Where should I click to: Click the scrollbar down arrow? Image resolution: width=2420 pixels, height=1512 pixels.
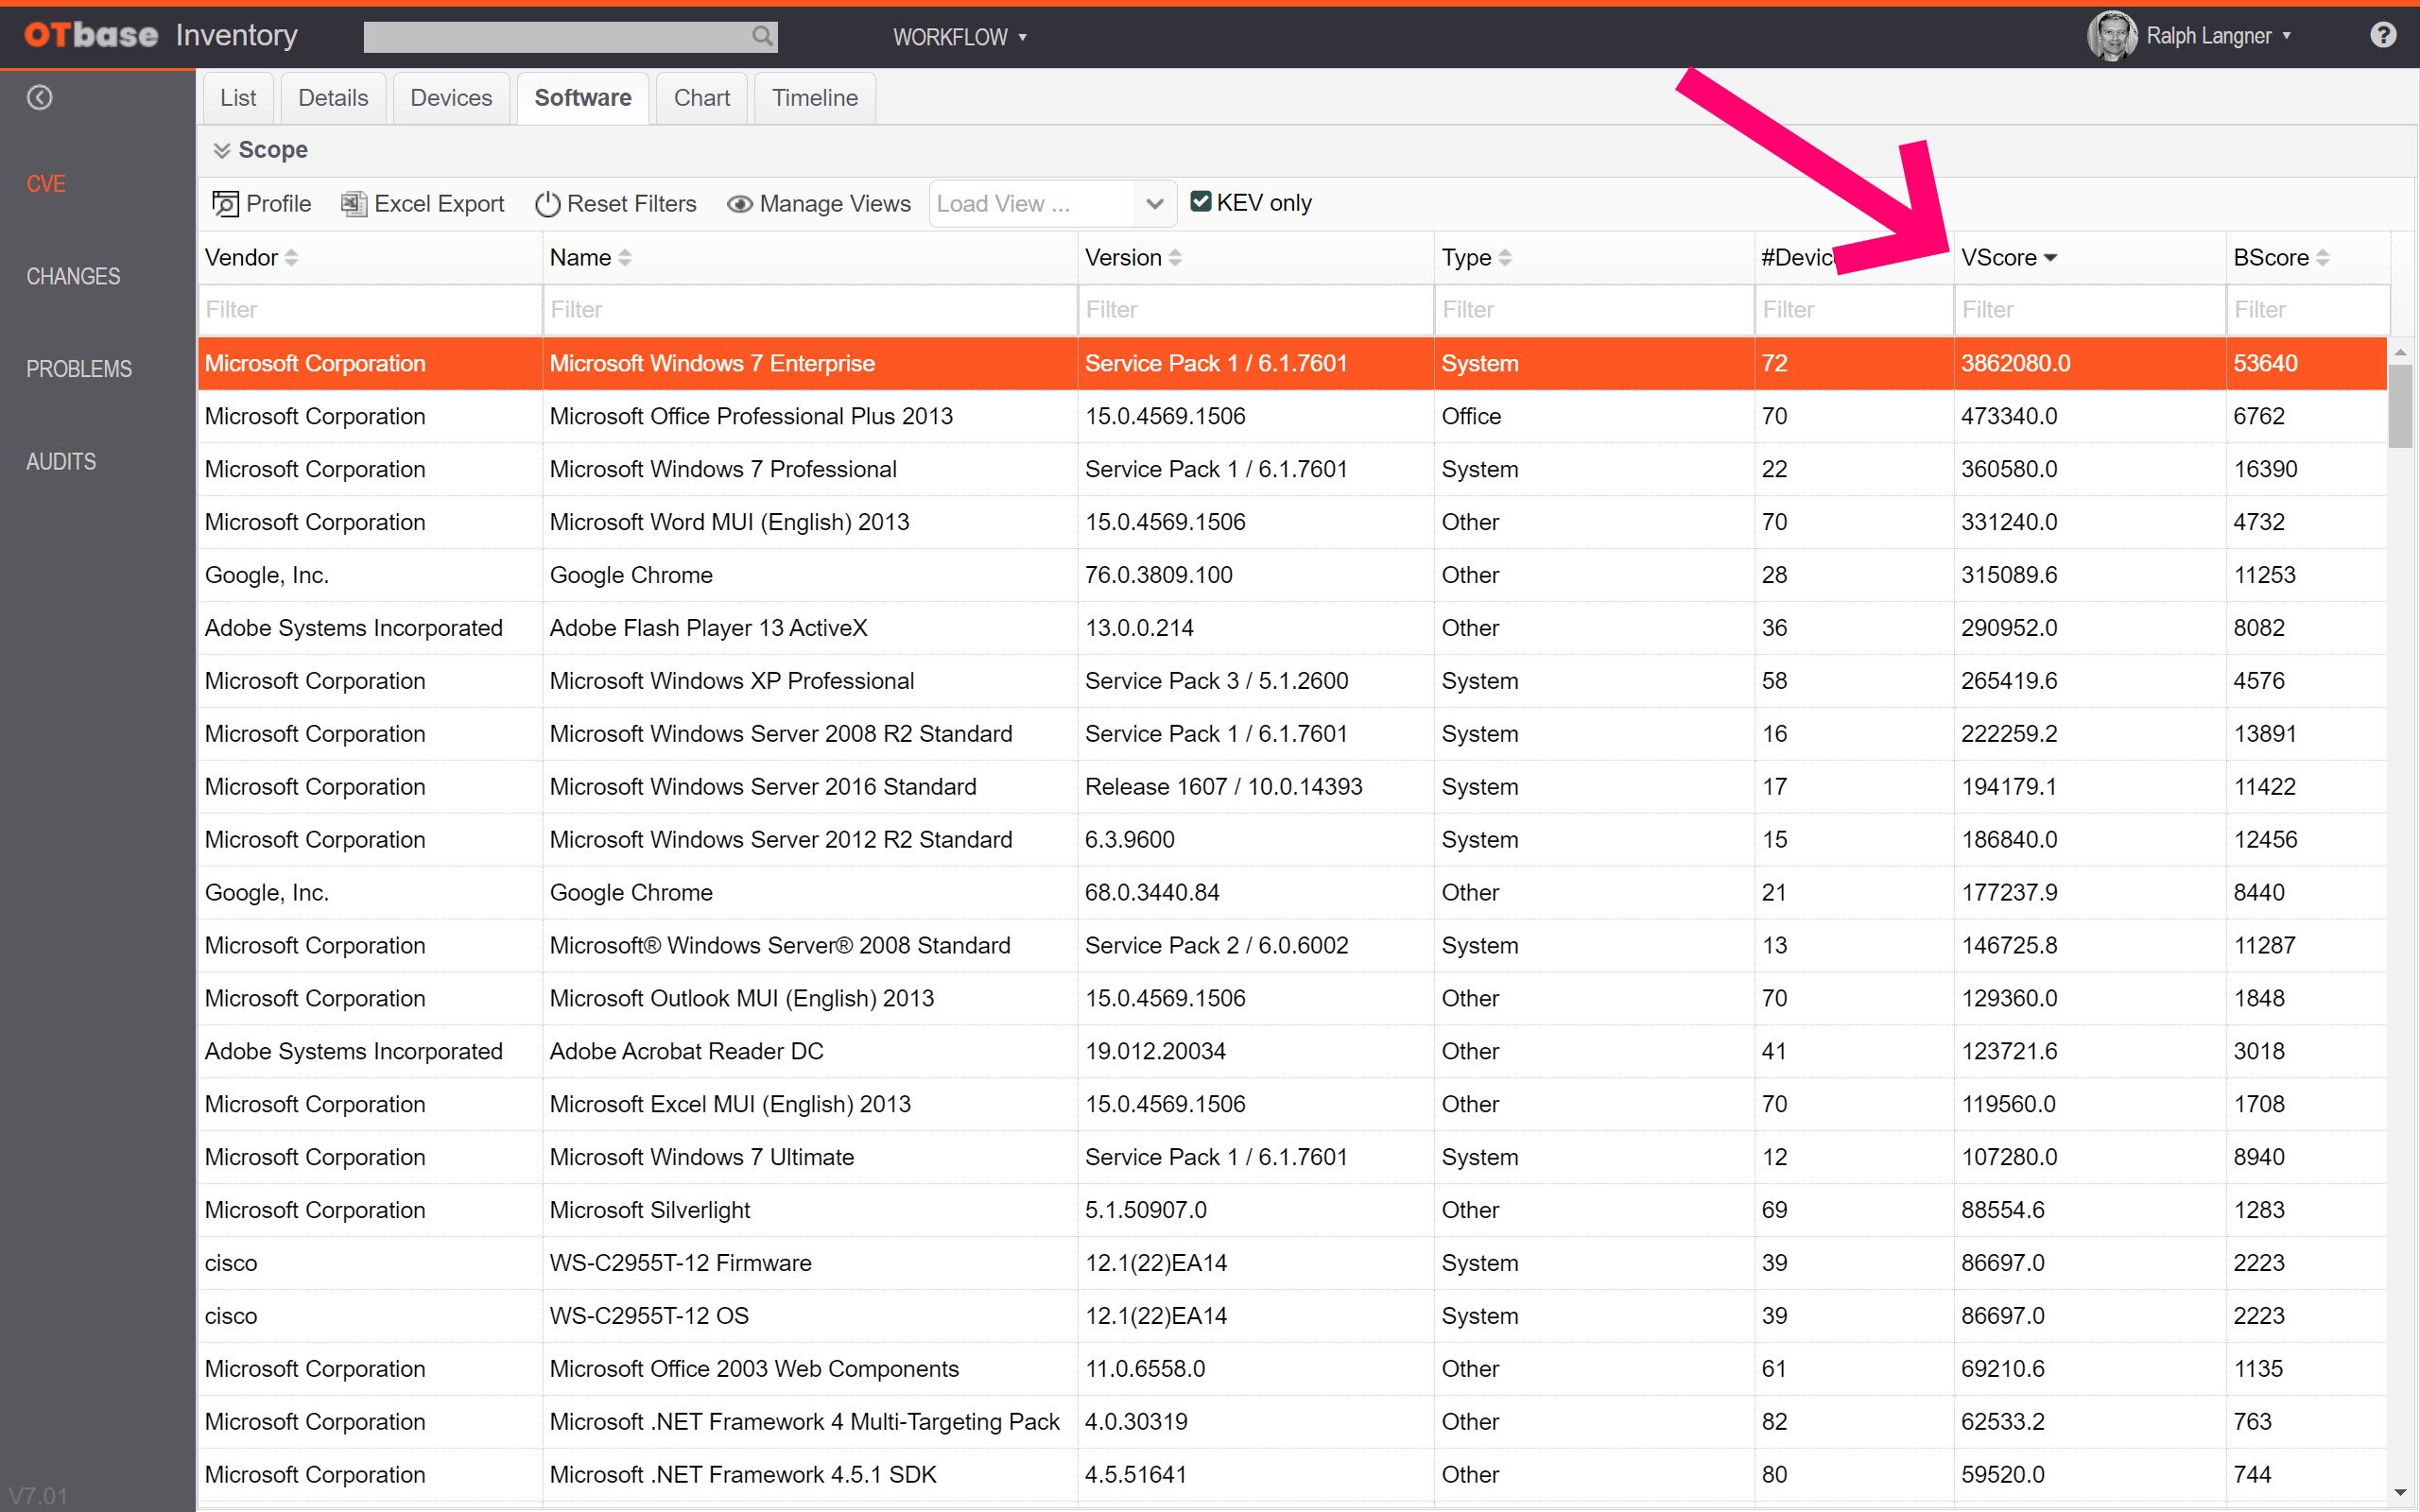click(x=2401, y=1494)
